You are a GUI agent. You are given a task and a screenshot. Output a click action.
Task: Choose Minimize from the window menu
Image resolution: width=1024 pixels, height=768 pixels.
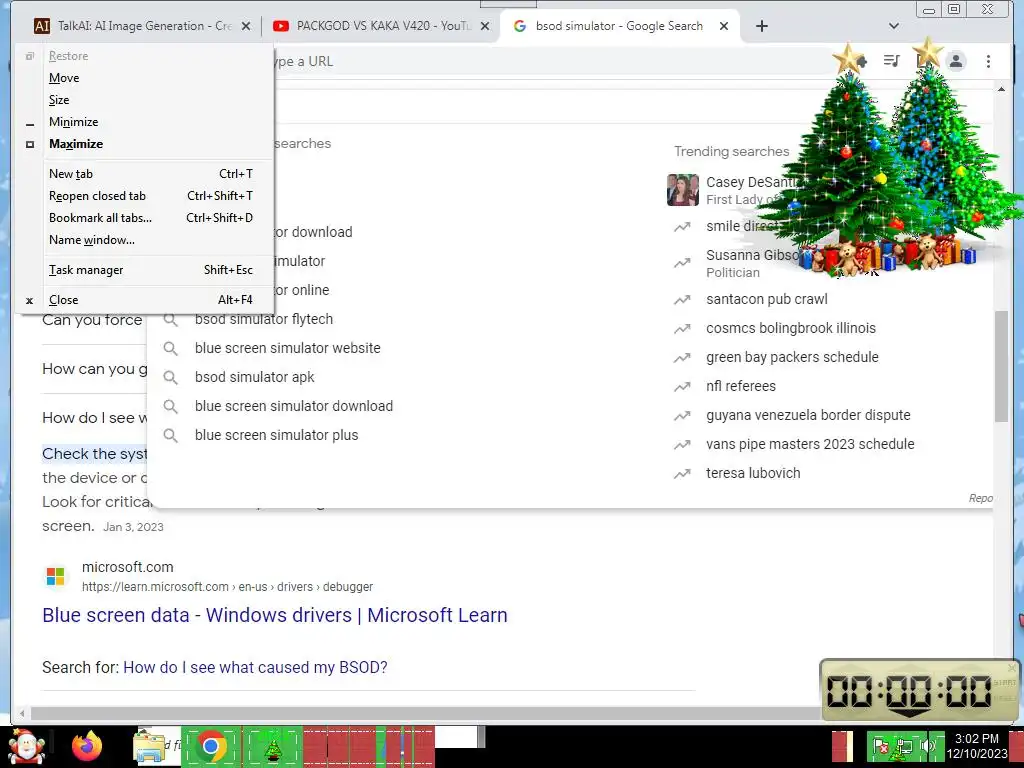(x=73, y=122)
